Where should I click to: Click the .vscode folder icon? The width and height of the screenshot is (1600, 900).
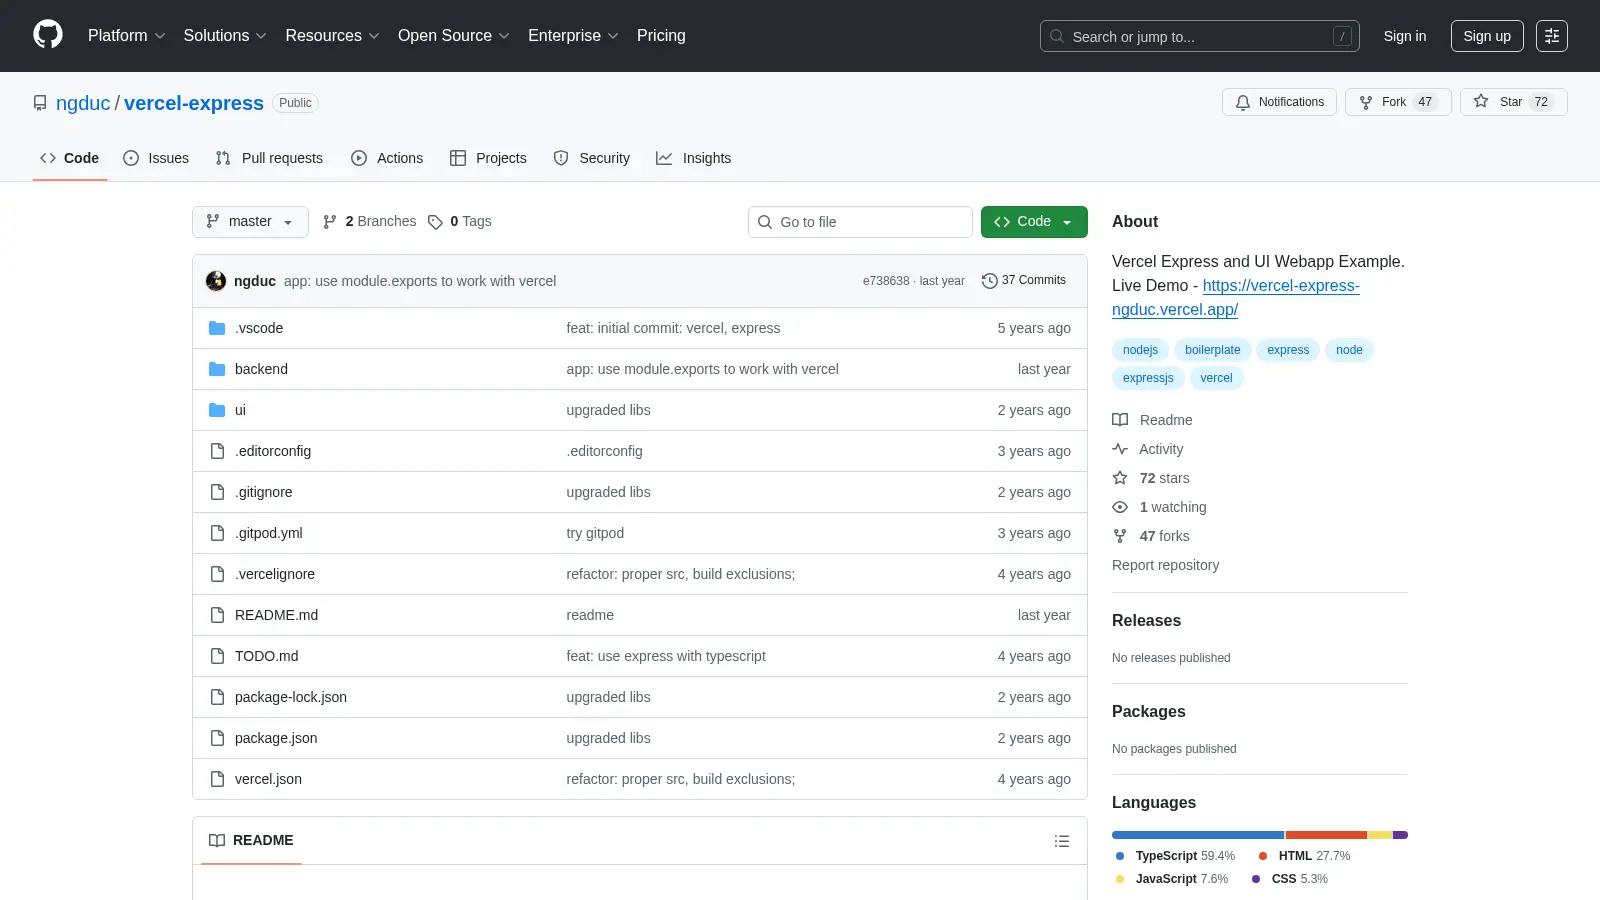(x=217, y=328)
